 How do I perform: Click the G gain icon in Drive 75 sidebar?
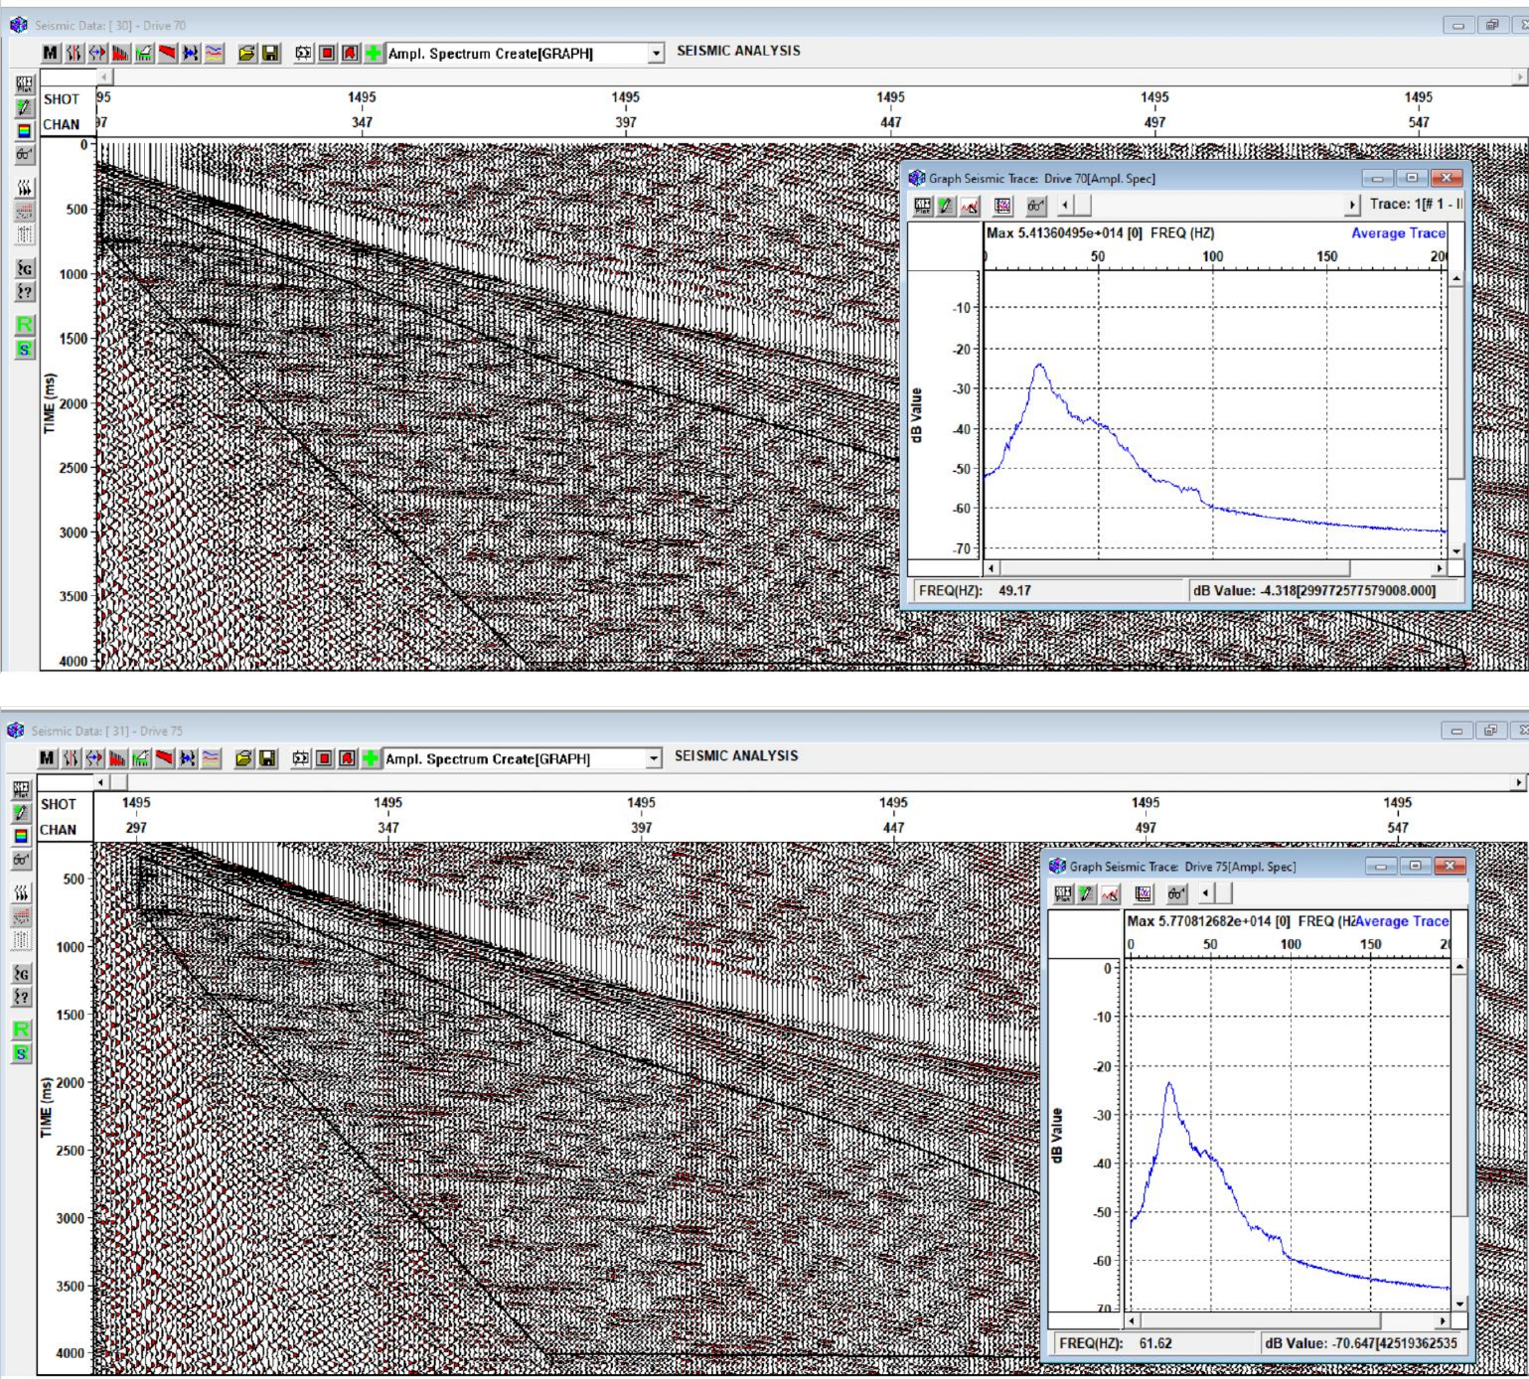click(x=22, y=974)
